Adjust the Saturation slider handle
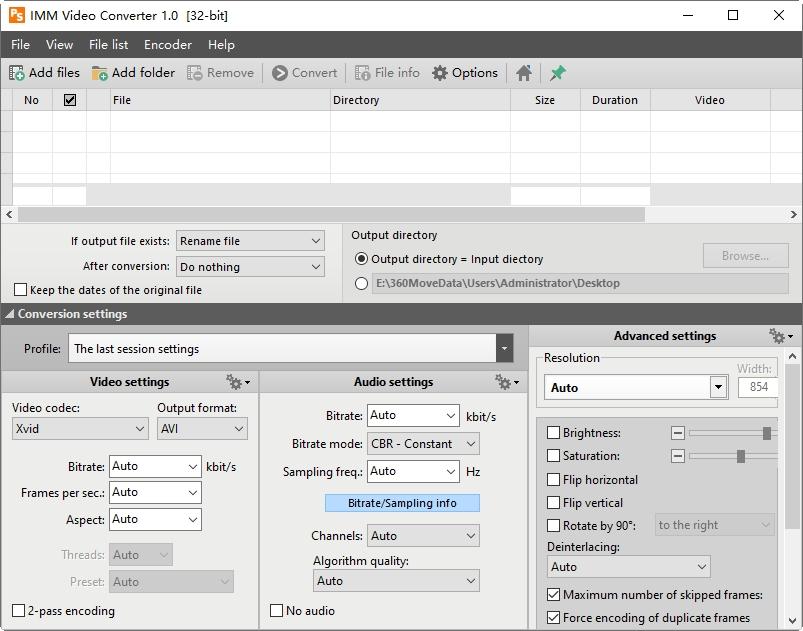Viewport: 803px width, 631px height. (x=741, y=456)
